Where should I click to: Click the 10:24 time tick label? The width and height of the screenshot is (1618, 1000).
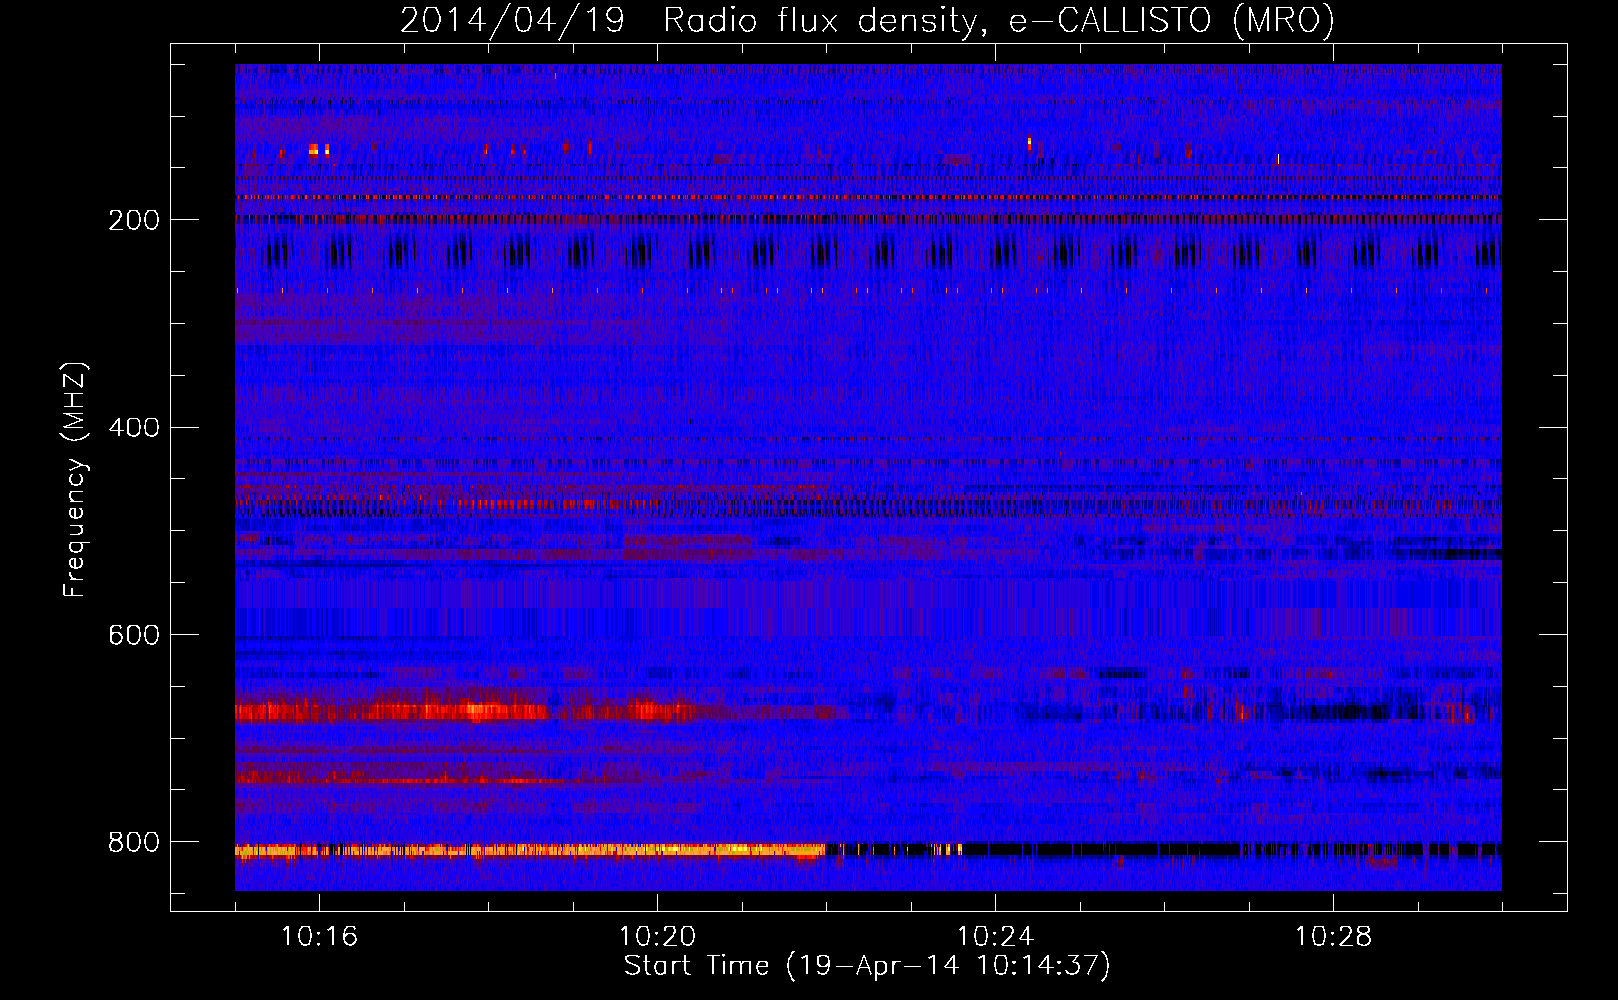995,936
